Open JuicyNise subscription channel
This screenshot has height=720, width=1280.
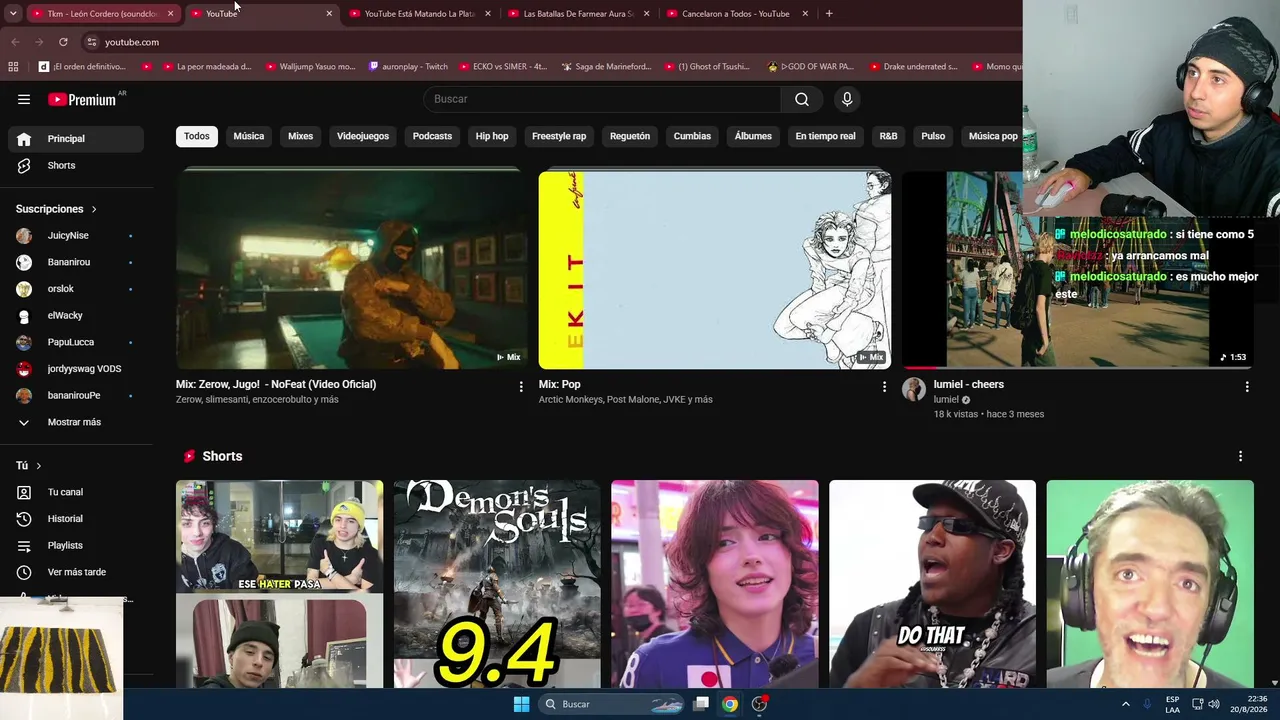tap(76, 236)
